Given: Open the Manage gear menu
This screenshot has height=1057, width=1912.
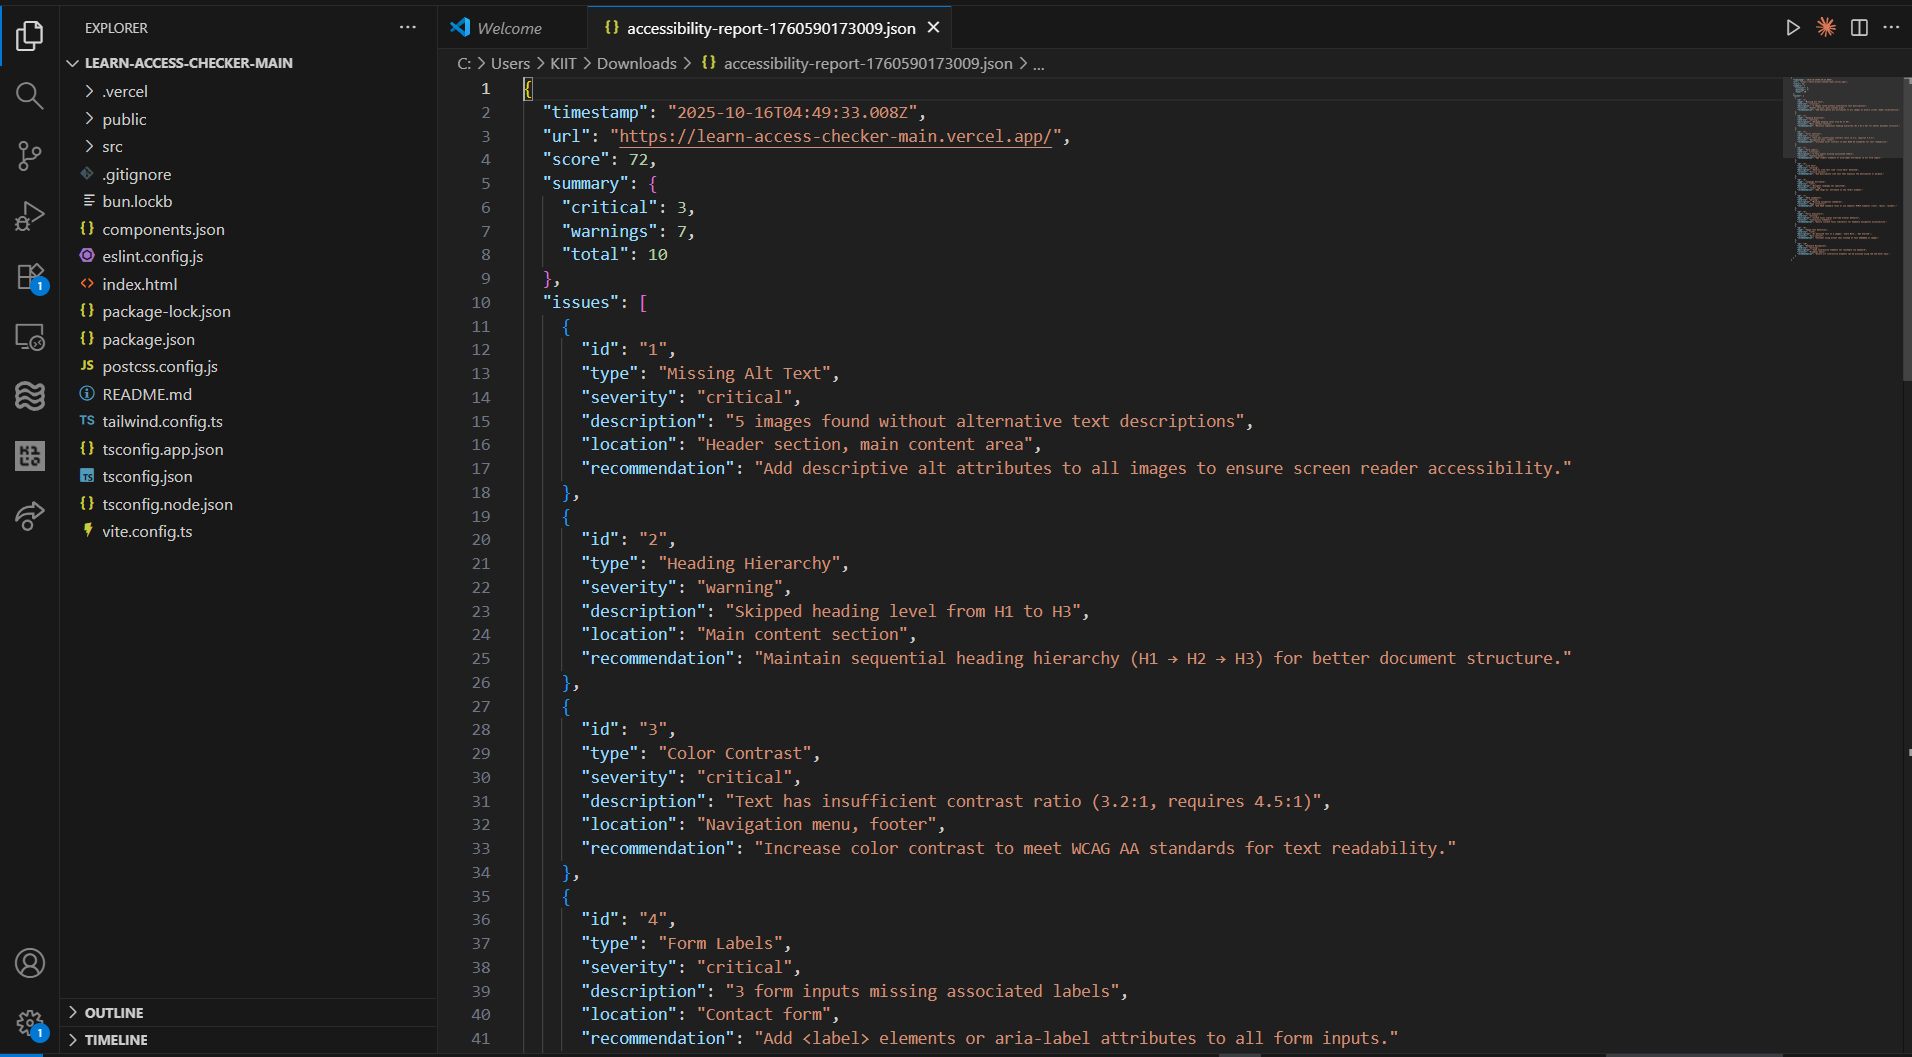Looking at the screenshot, I should (30, 1023).
